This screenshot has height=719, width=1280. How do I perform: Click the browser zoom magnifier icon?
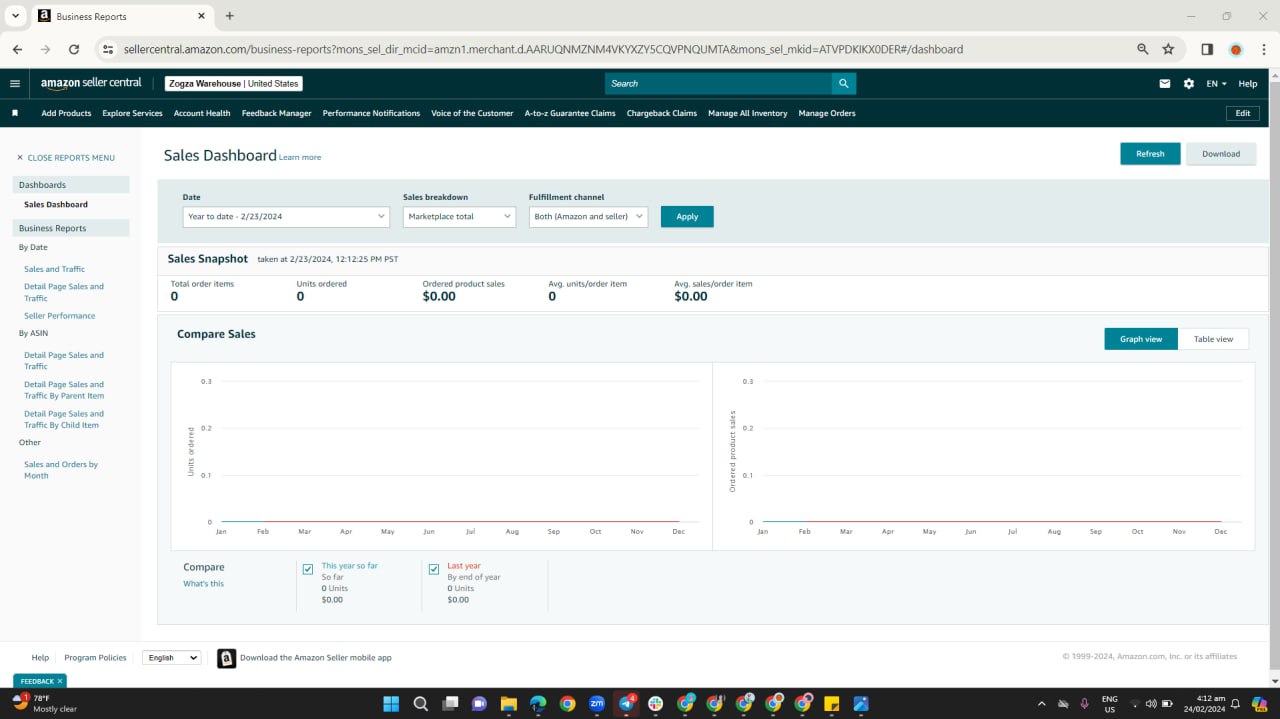click(x=1143, y=49)
